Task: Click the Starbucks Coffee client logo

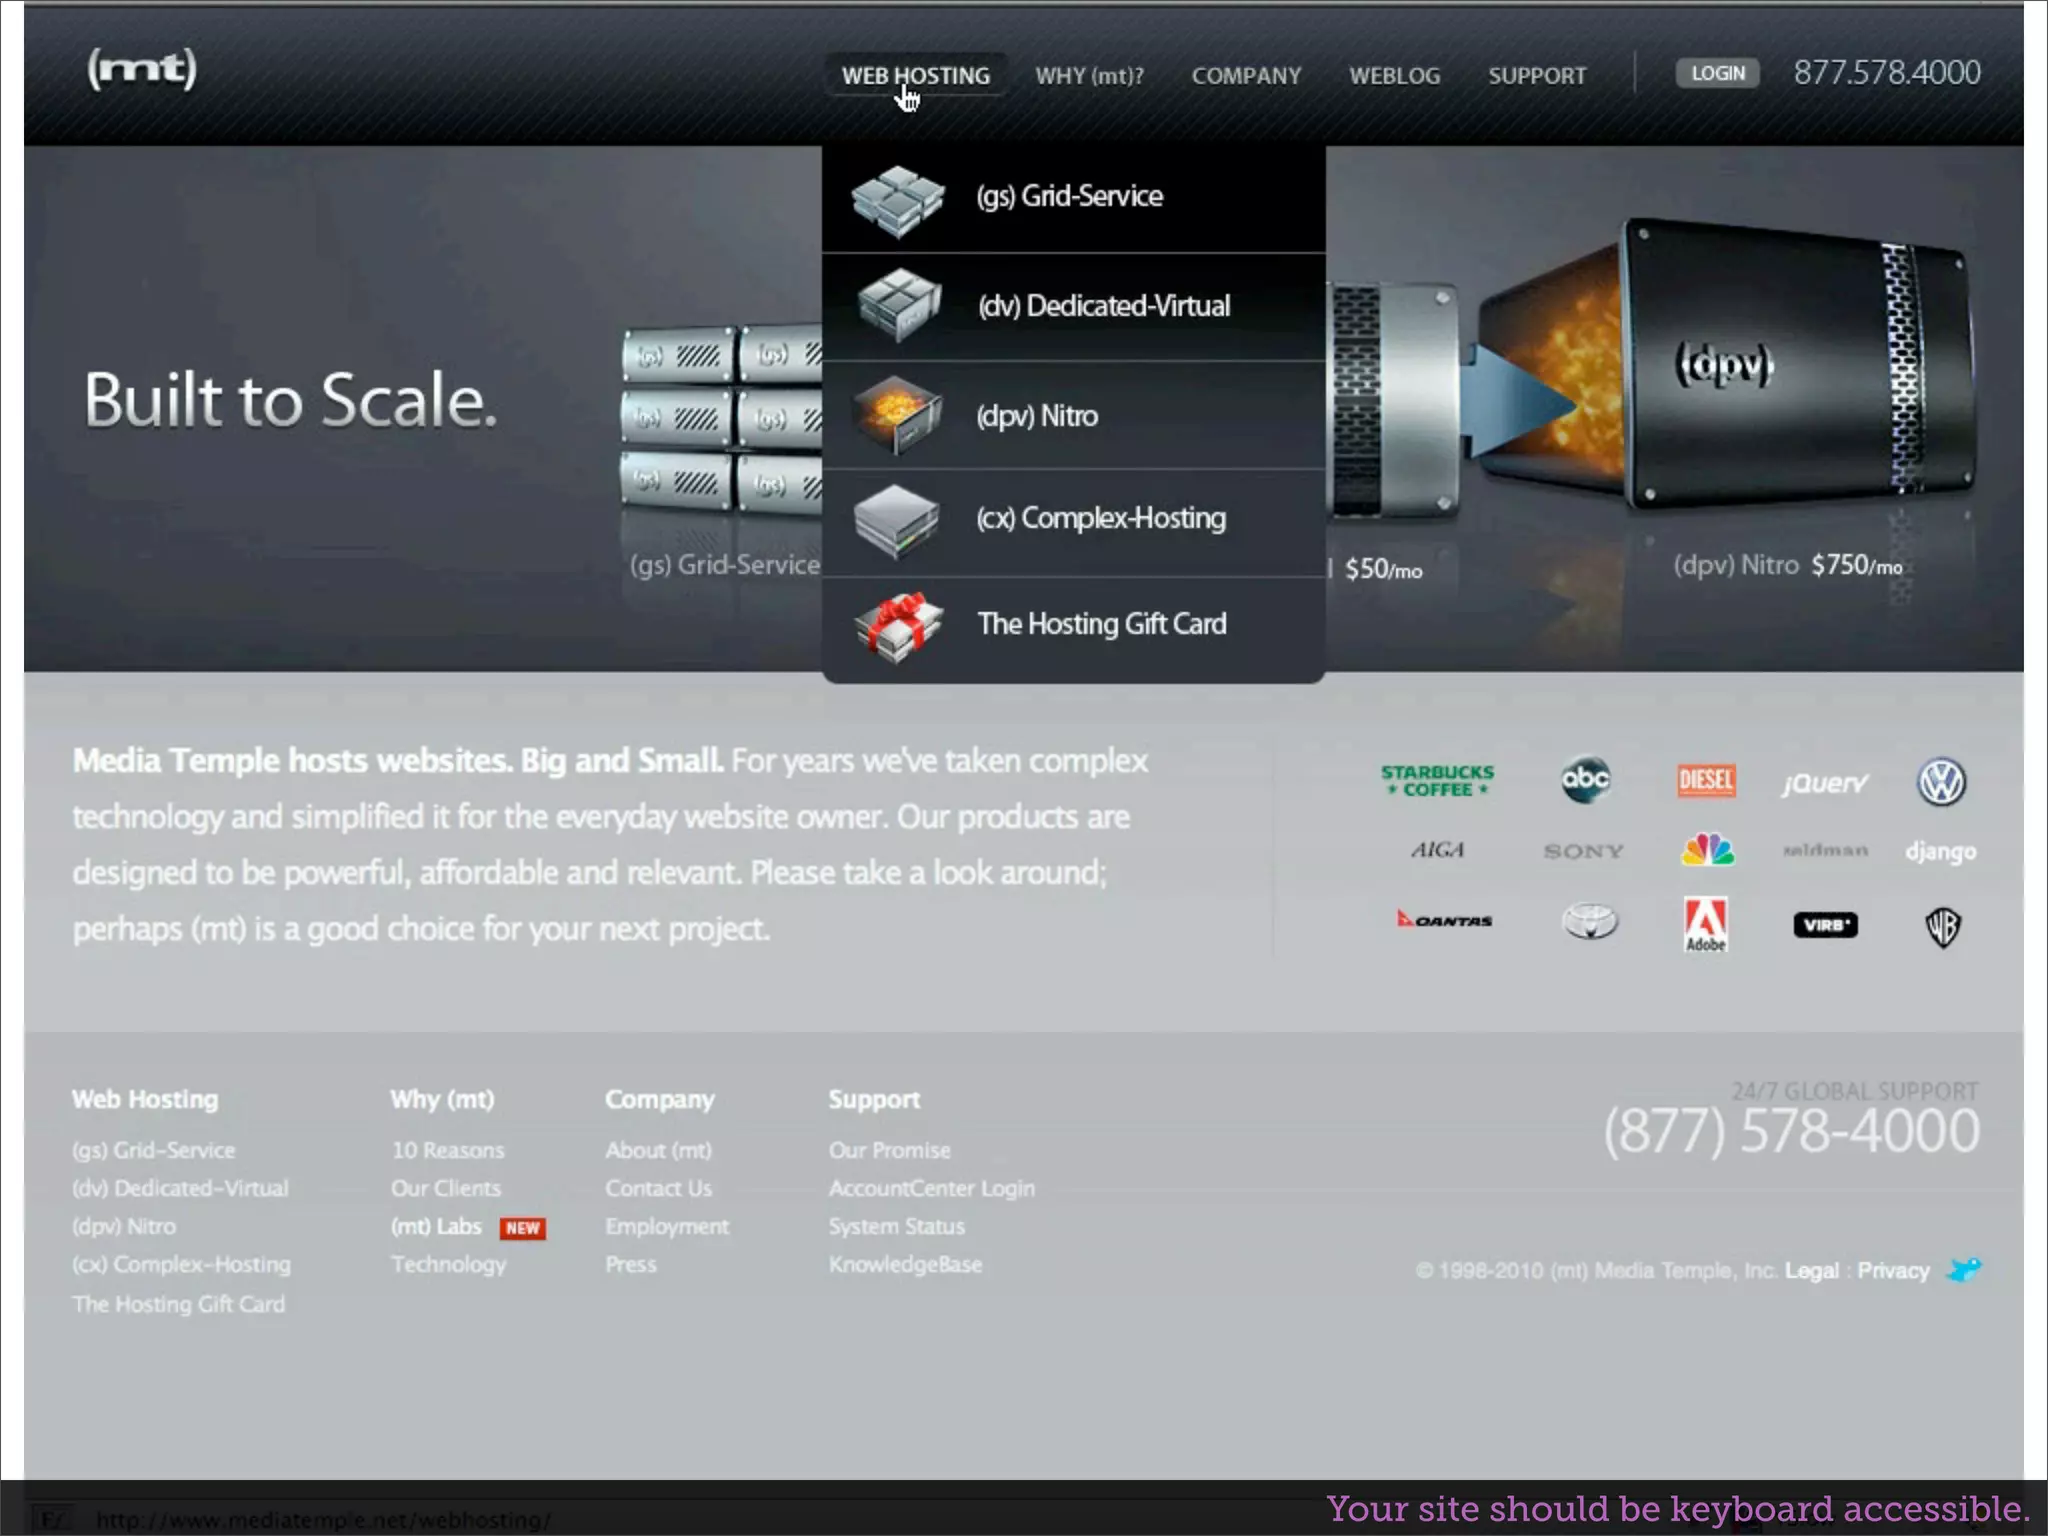Action: coord(1437,780)
